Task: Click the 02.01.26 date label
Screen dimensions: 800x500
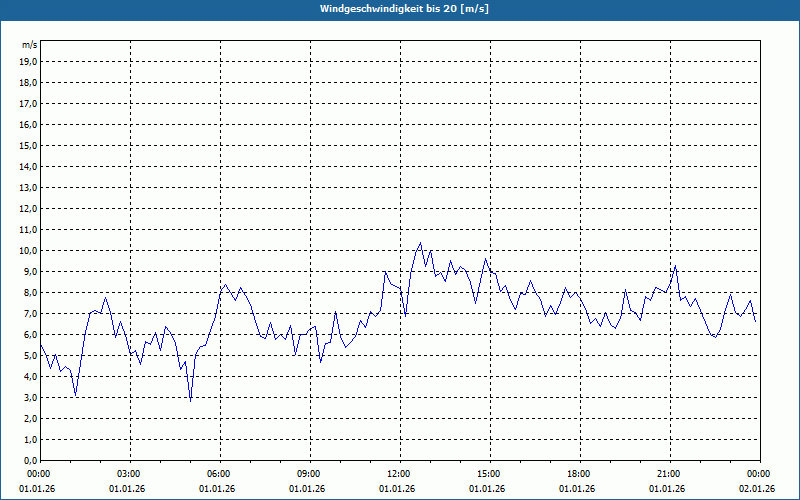Action: (x=757, y=489)
